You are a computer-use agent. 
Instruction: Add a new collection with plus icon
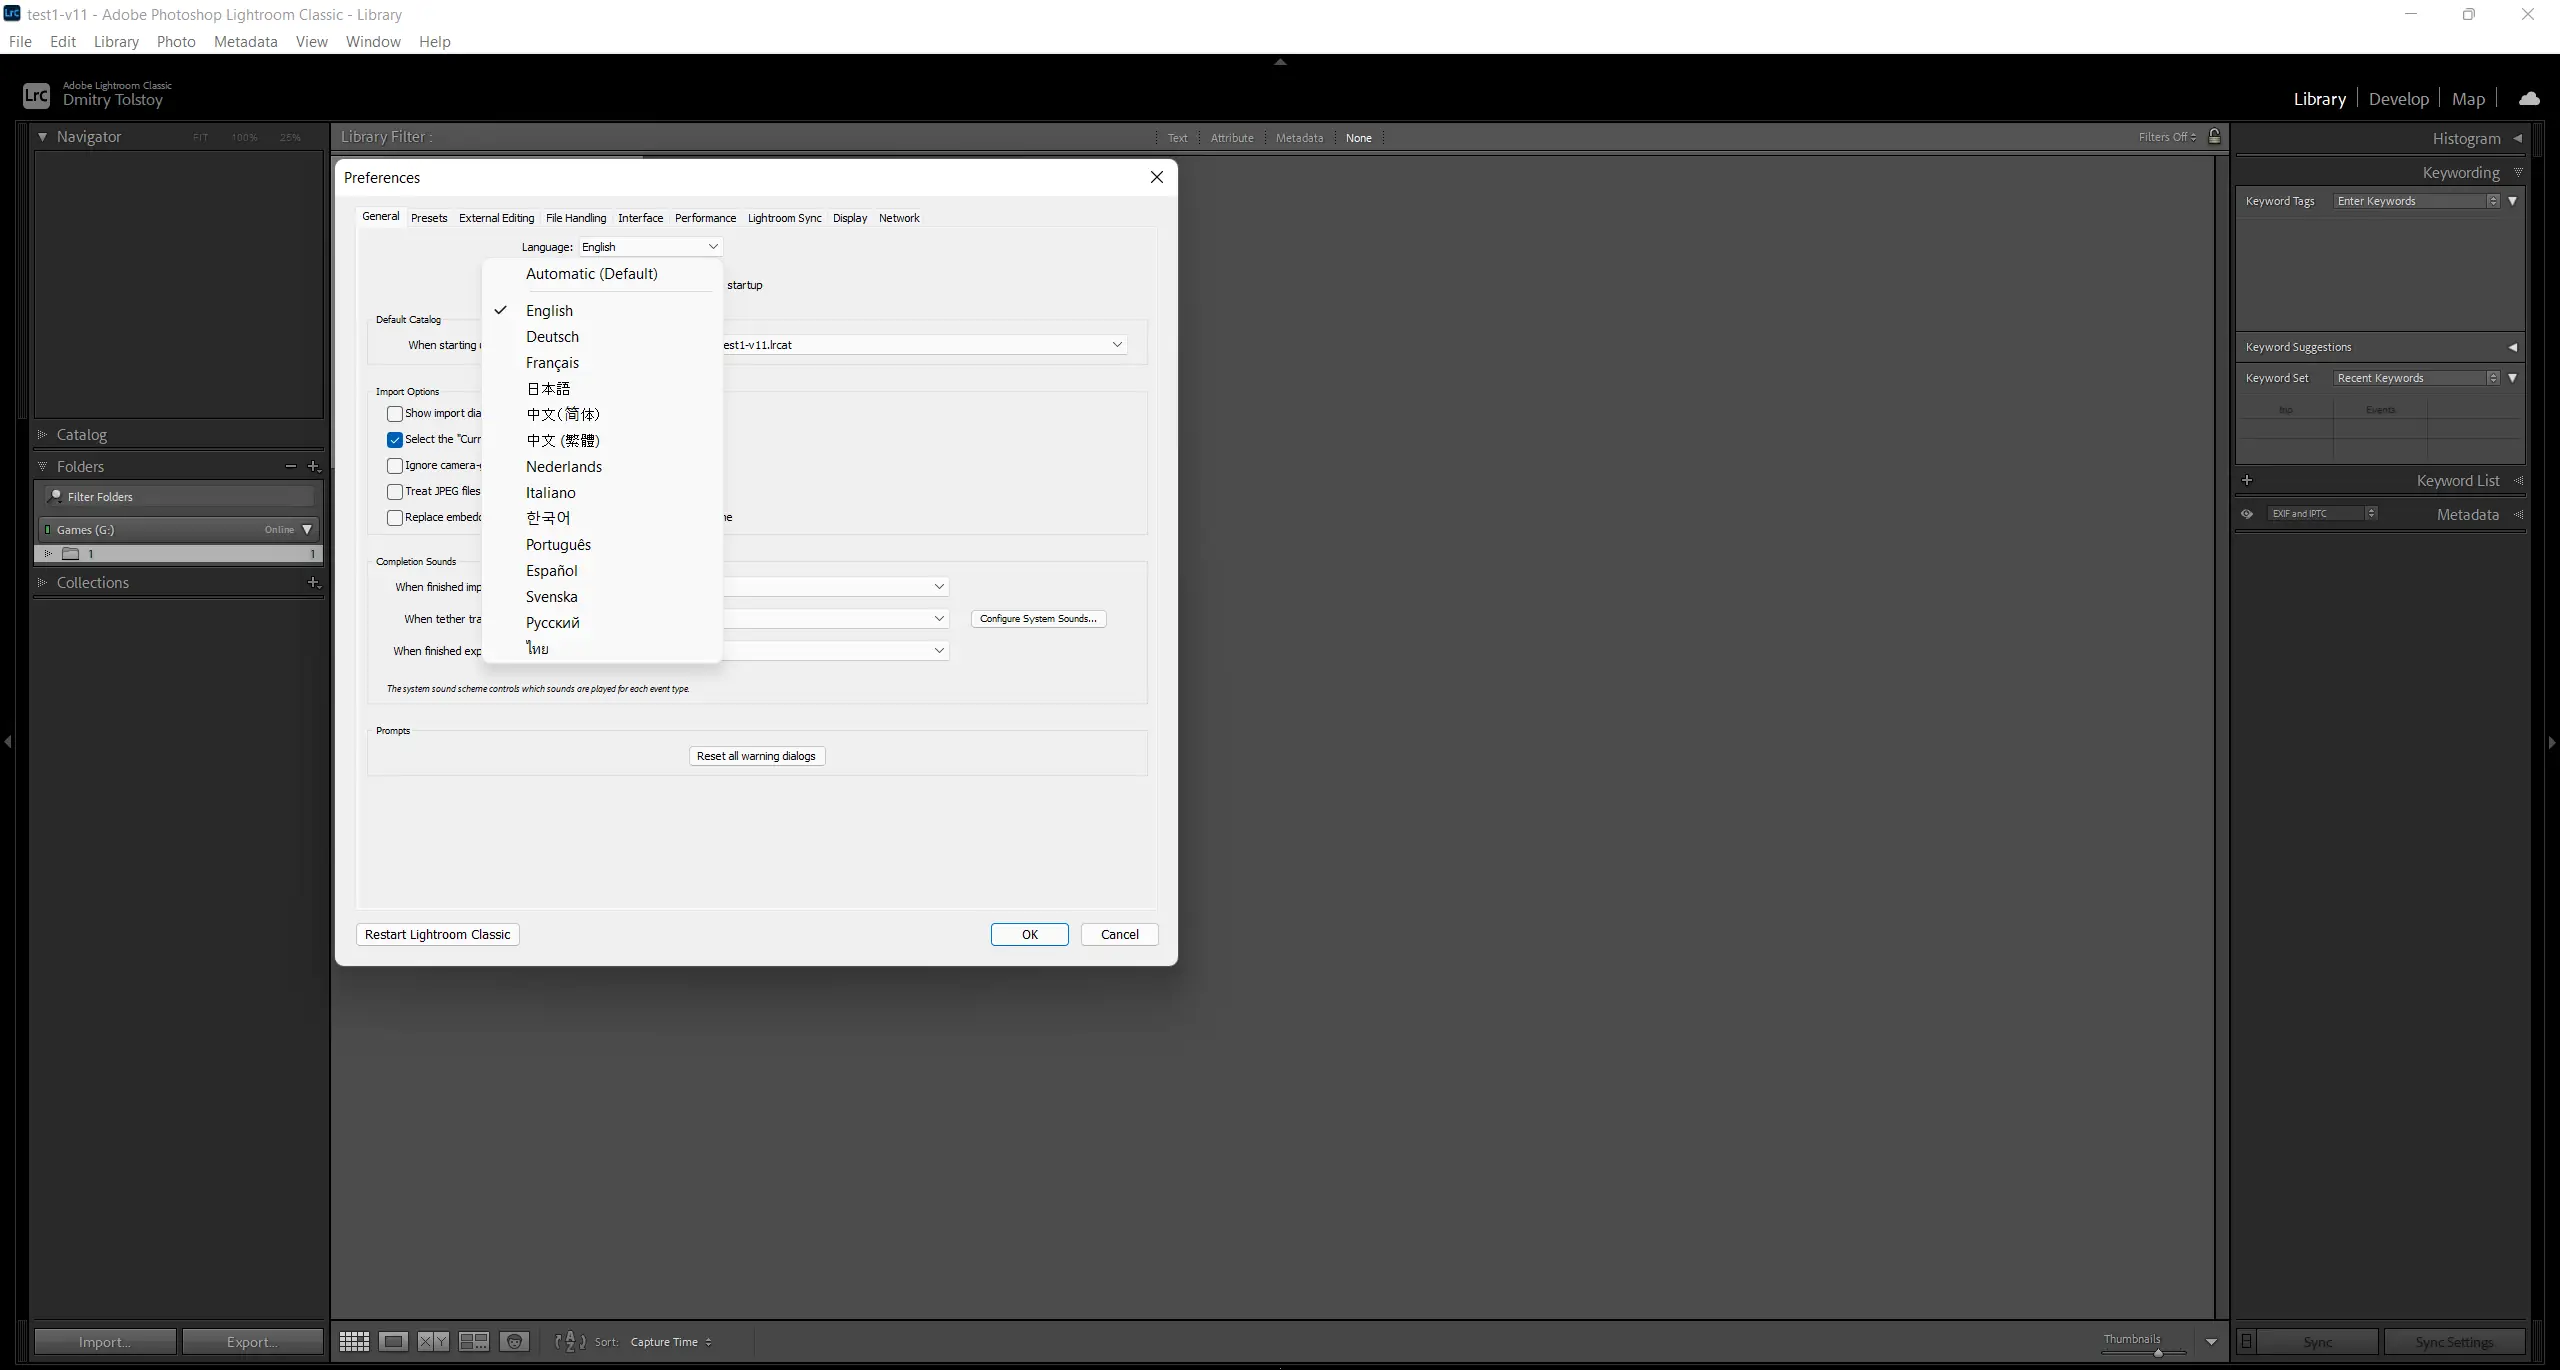[313, 582]
